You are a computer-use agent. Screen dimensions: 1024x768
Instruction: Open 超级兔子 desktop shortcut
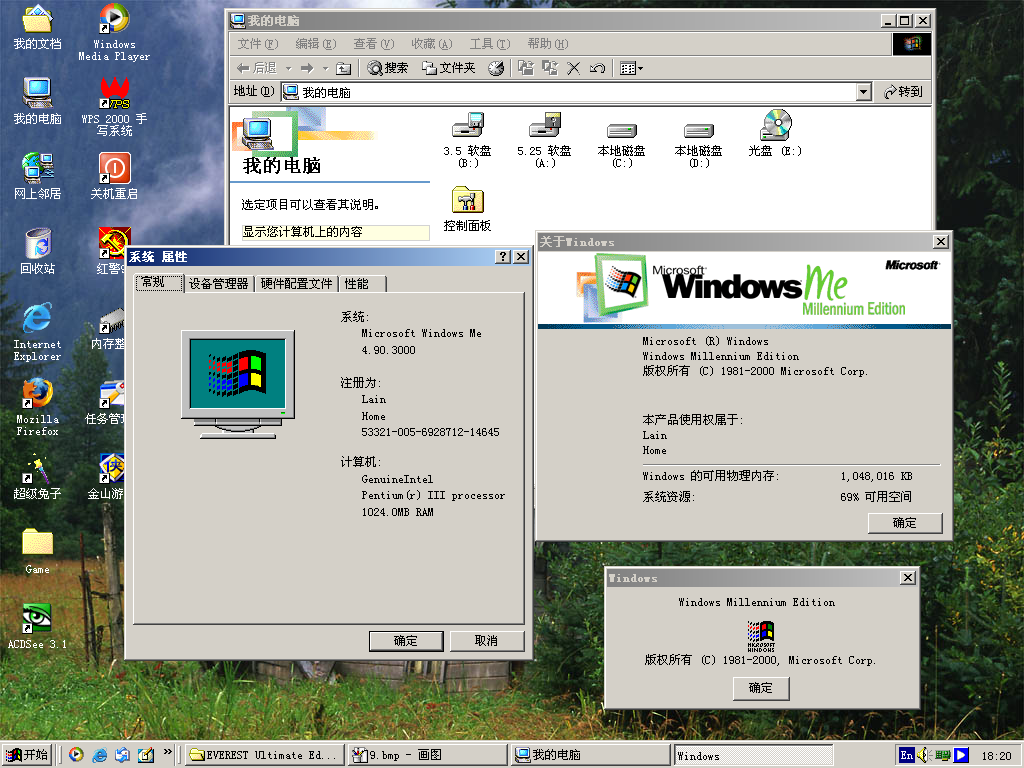pos(37,477)
